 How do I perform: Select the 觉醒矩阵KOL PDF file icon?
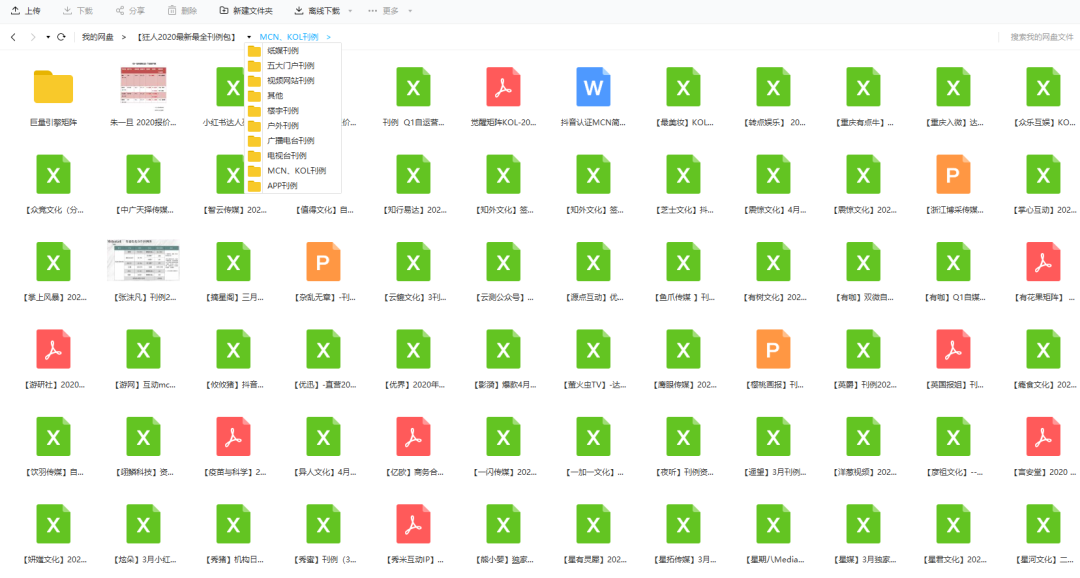(503, 87)
